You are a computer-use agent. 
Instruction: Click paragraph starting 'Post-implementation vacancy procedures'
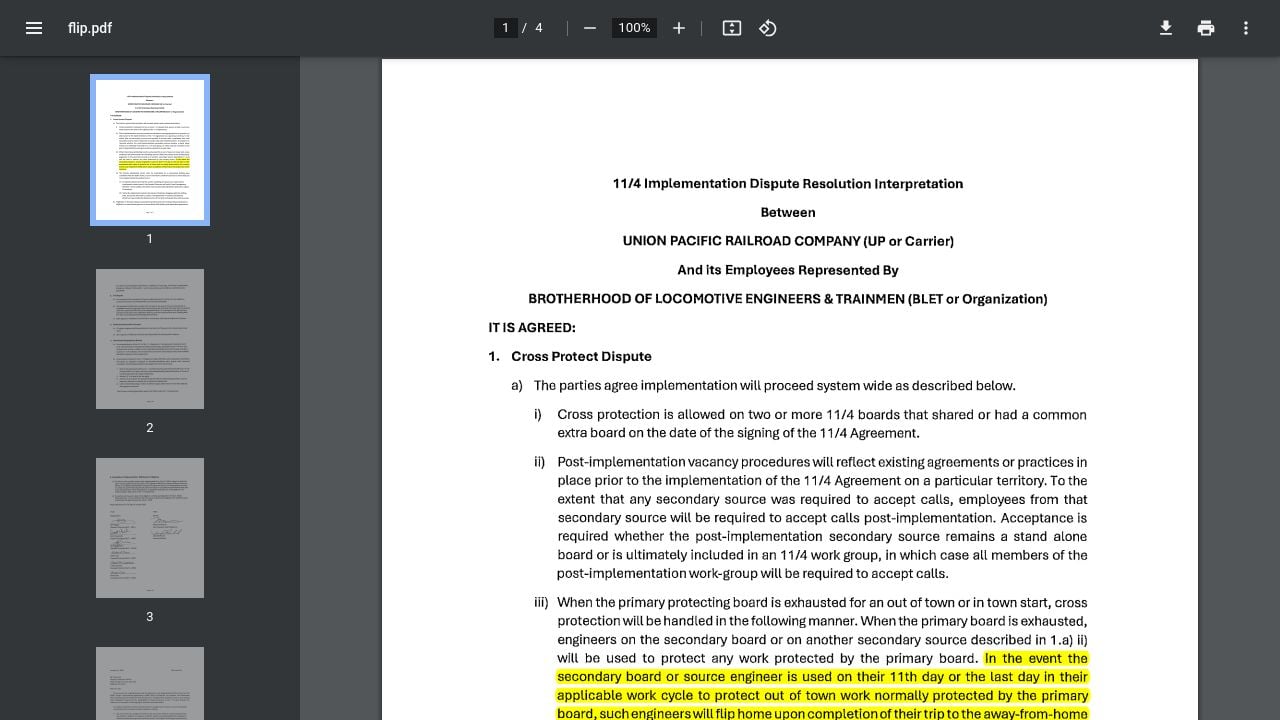[x=822, y=518]
